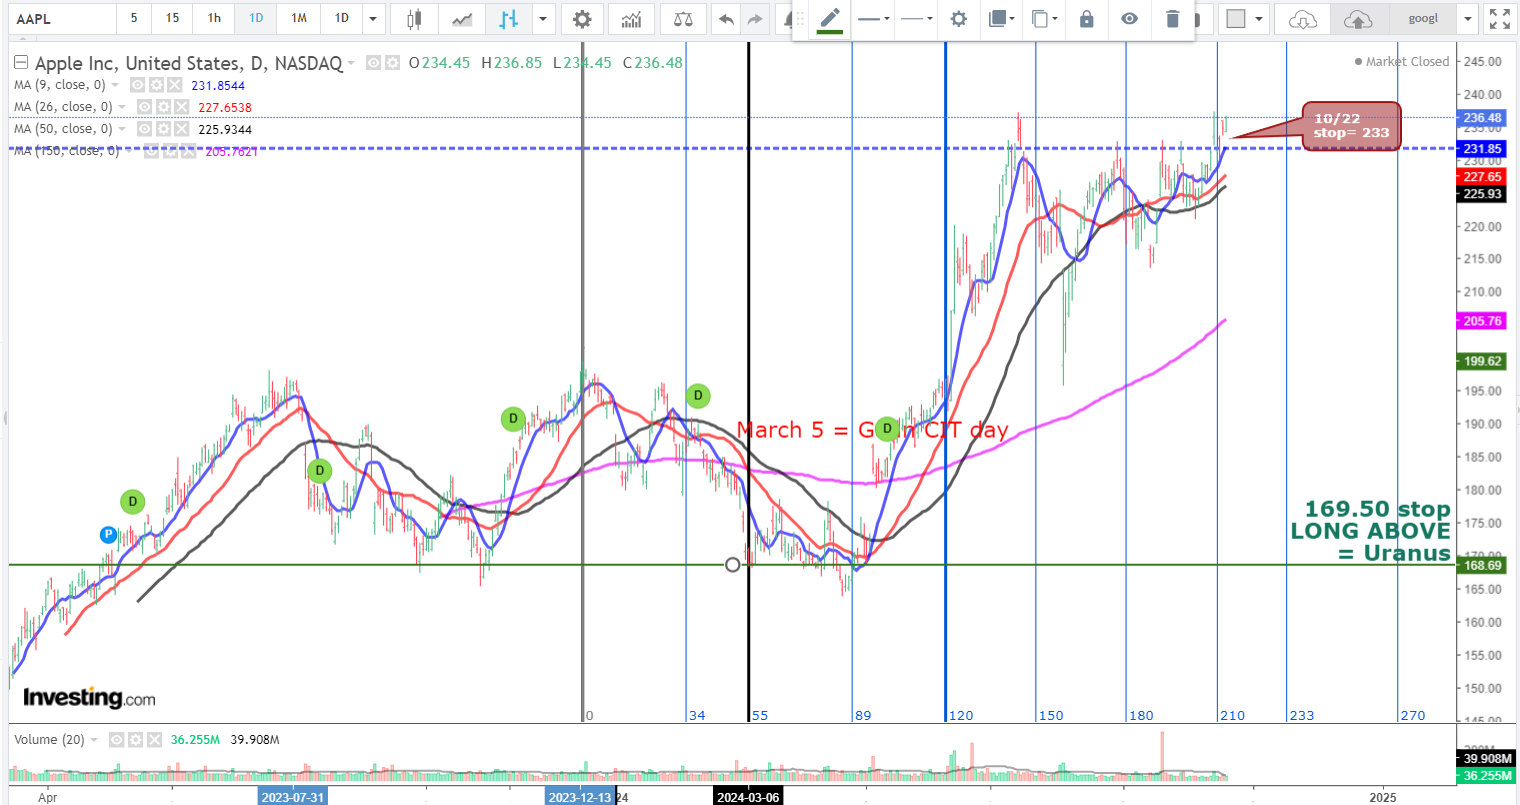
Task: Toggle visibility of MA 26 indicator
Action: point(145,107)
